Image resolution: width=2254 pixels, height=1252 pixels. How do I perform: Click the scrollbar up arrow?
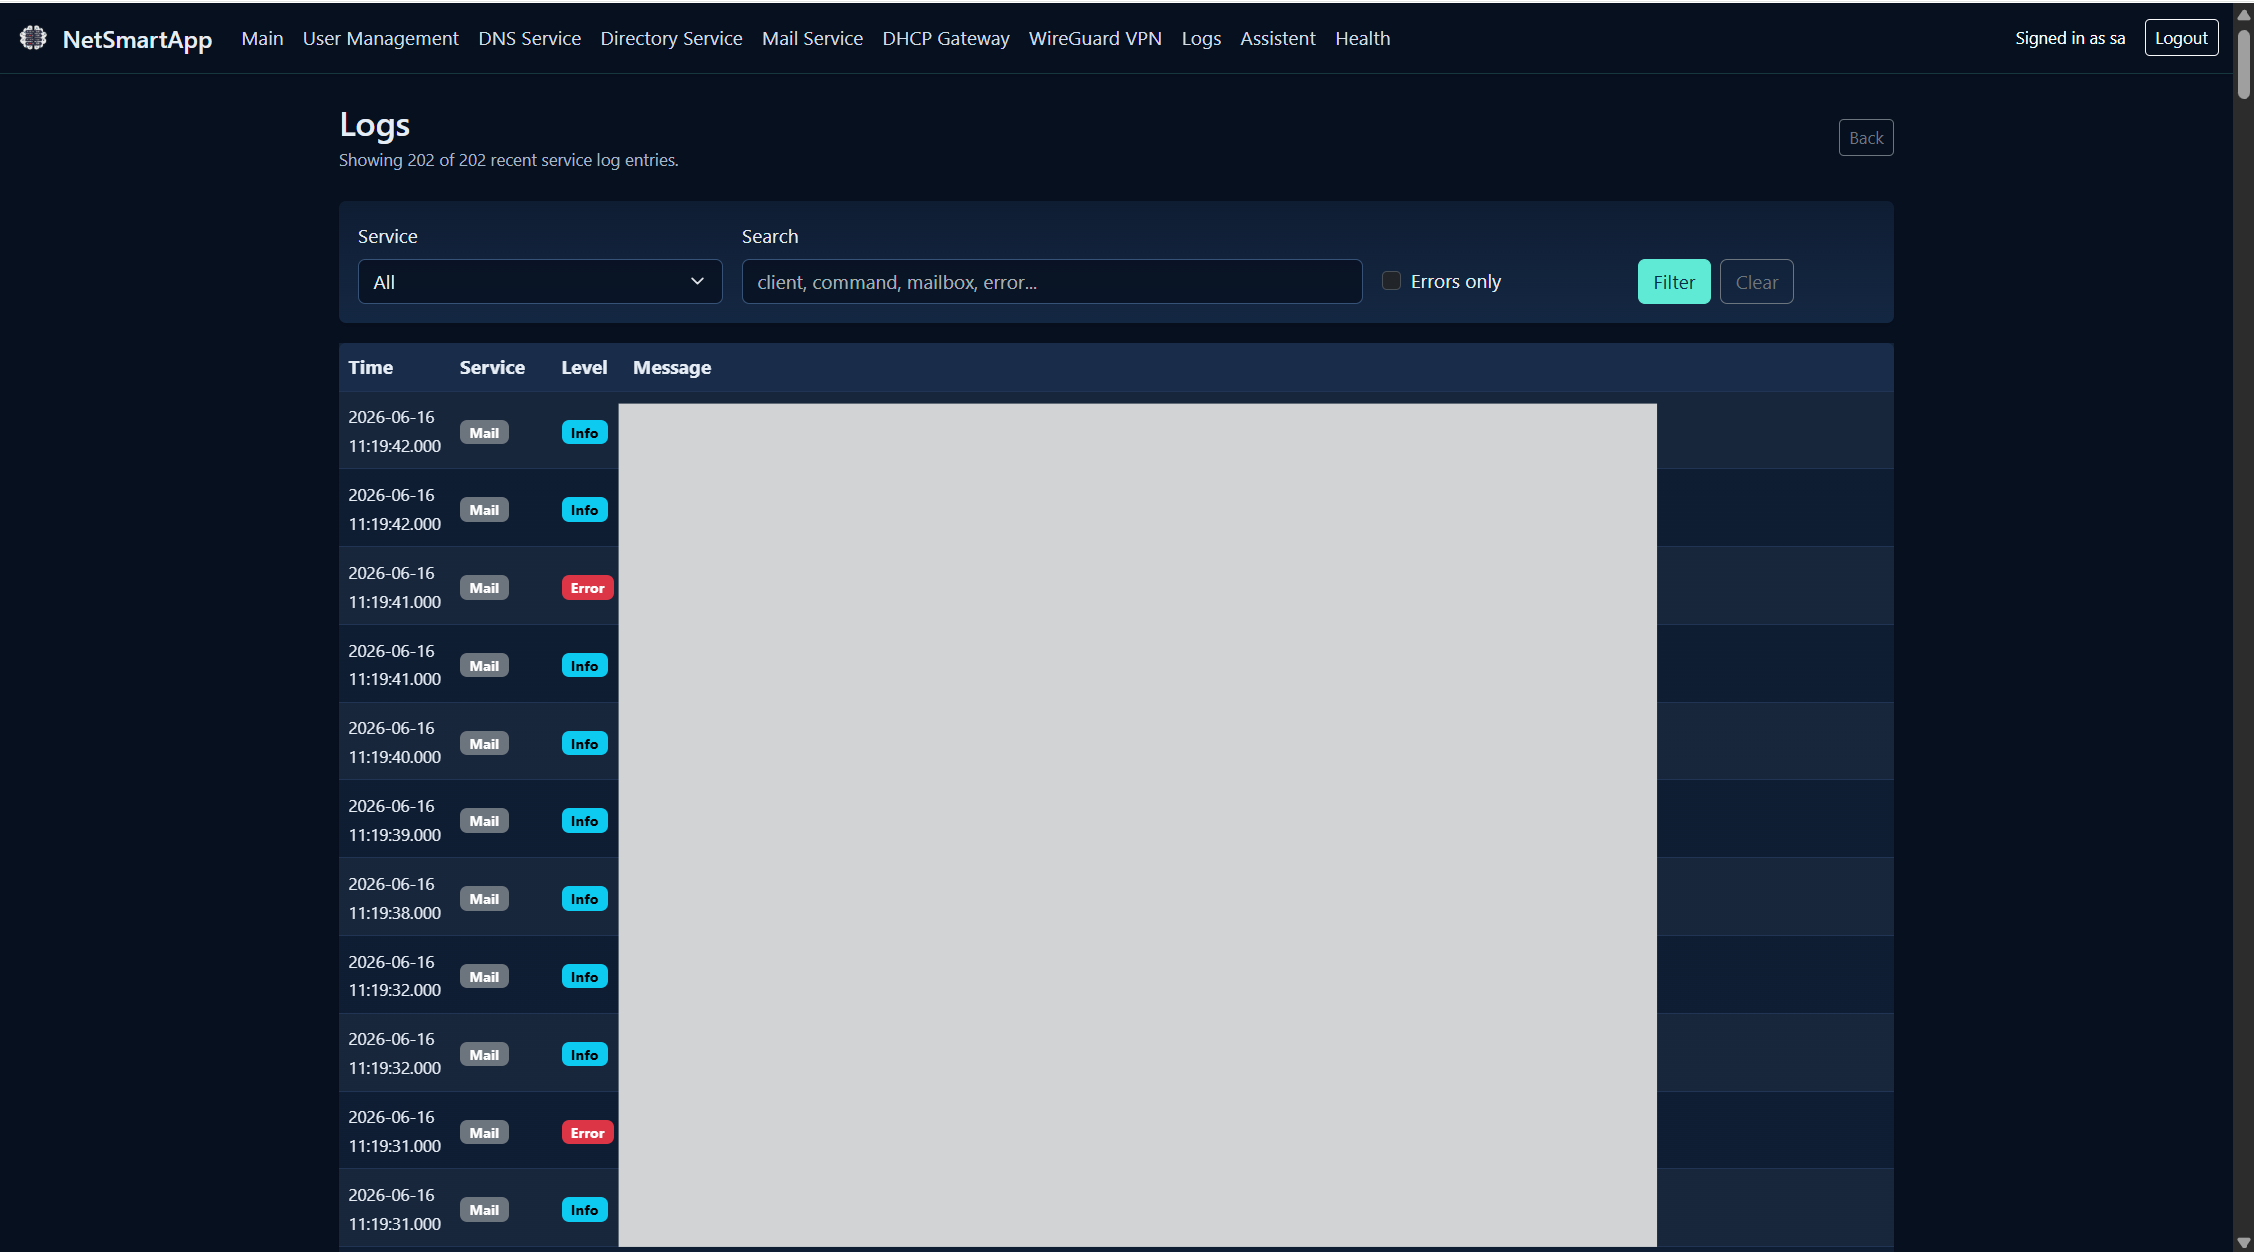2243,13
